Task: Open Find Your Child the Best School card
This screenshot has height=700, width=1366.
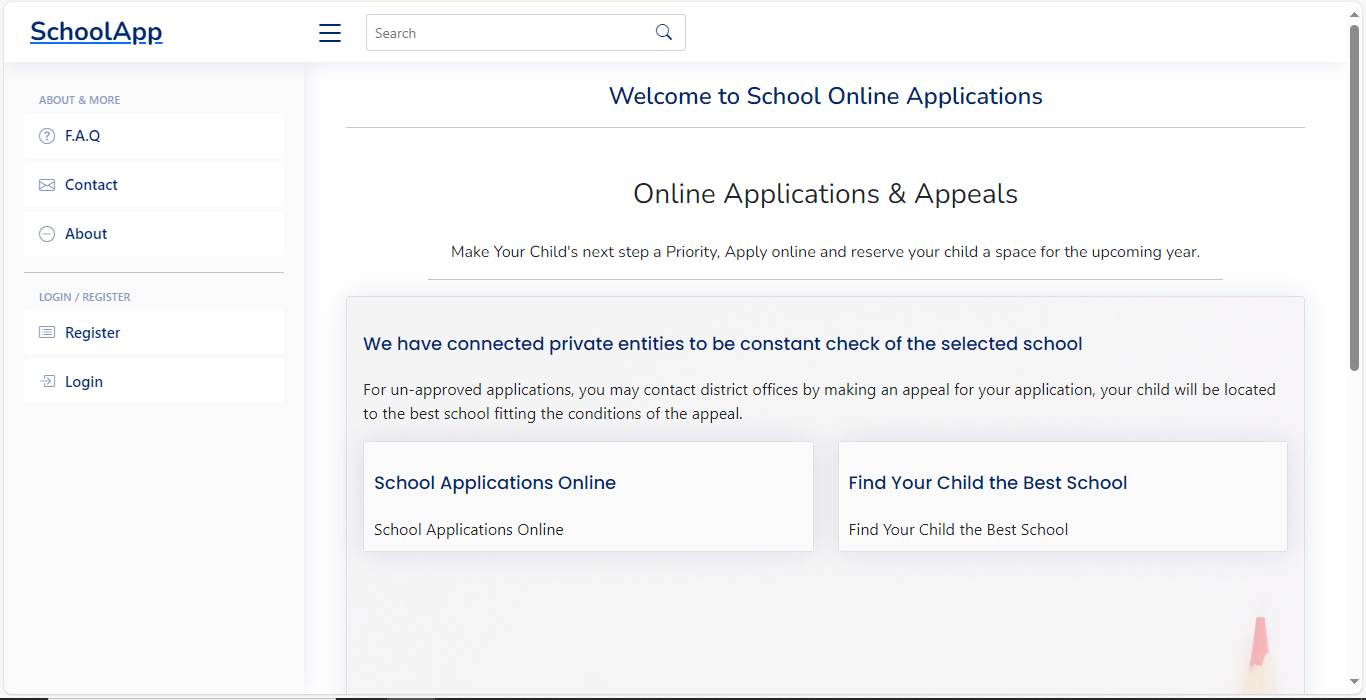Action: click(x=1062, y=496)
